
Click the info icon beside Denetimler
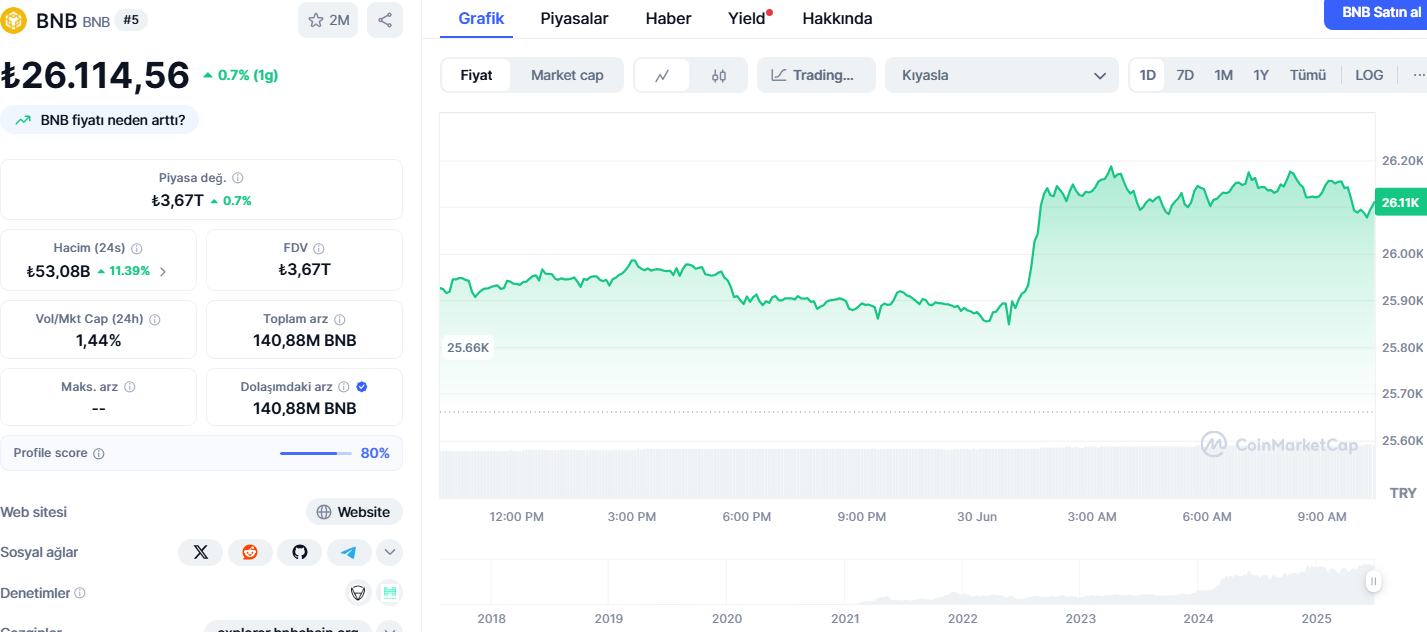click(80, 593)
